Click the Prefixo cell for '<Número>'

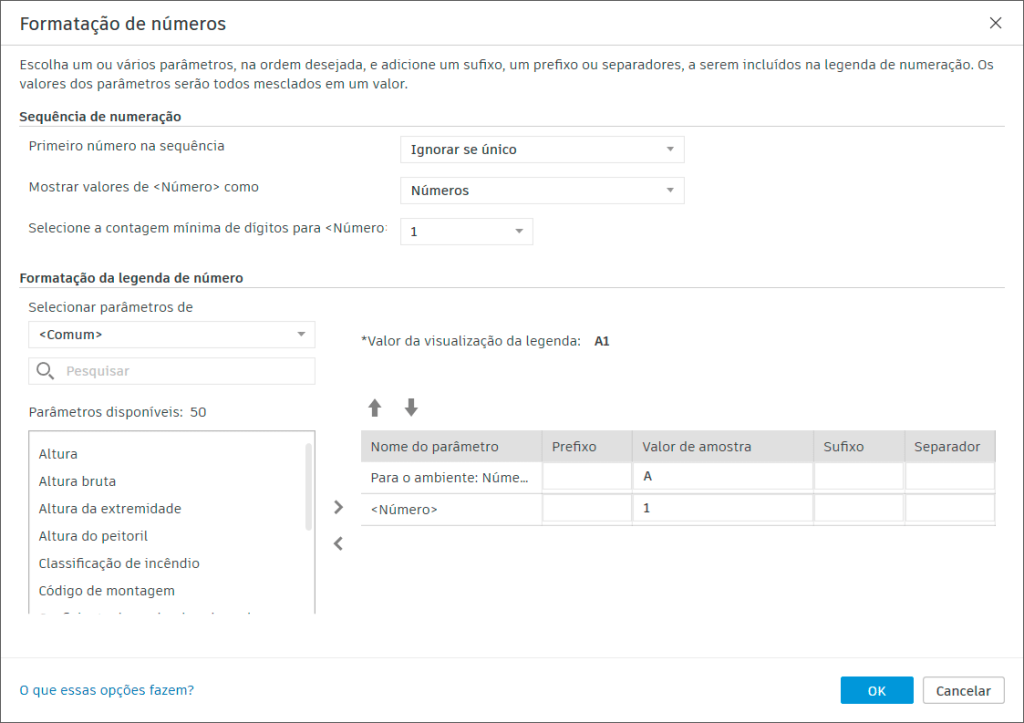pyautogui.click(x=586, y=508)
